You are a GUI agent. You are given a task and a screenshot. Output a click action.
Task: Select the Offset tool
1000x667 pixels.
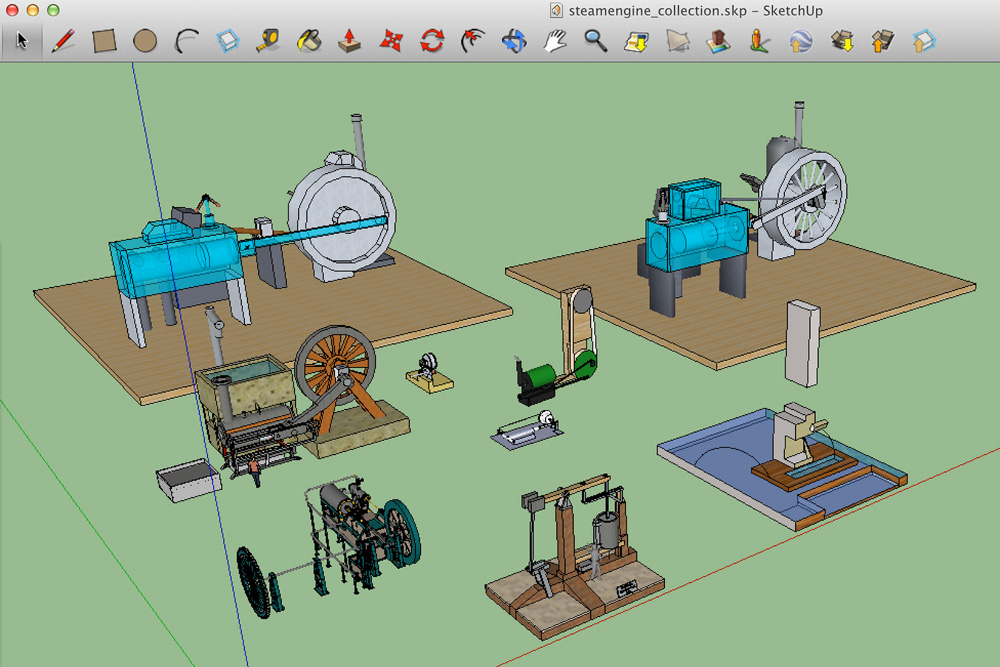pos(473,41)
